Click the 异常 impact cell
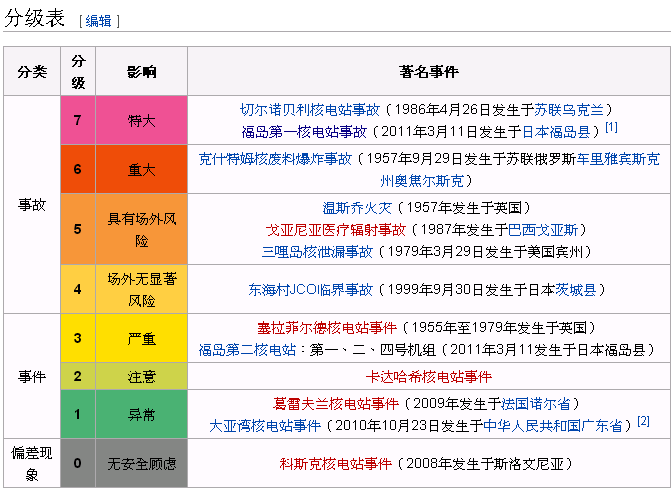 click(x=141, y=414)
